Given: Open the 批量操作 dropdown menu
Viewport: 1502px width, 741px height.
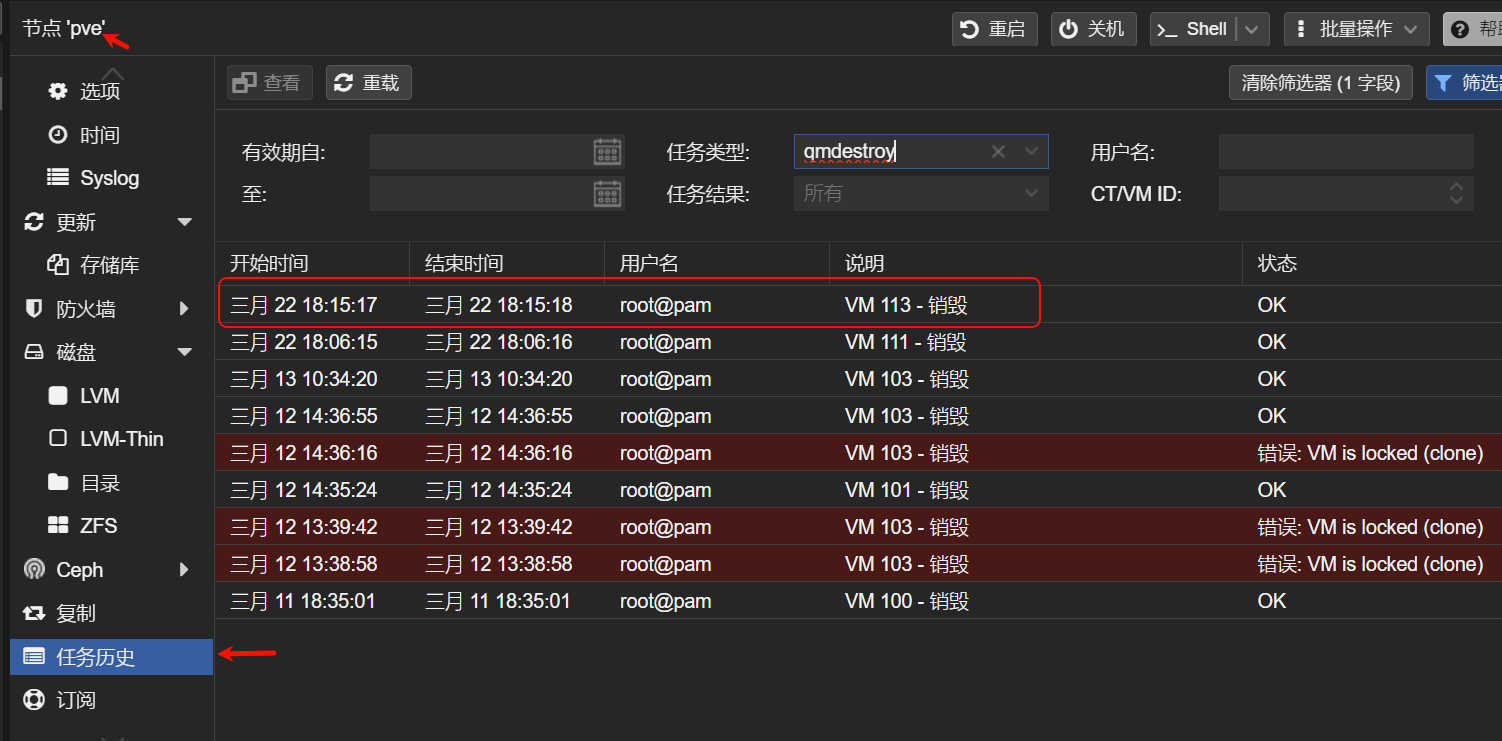Looking at the screenshot, I should (1355, 29).
